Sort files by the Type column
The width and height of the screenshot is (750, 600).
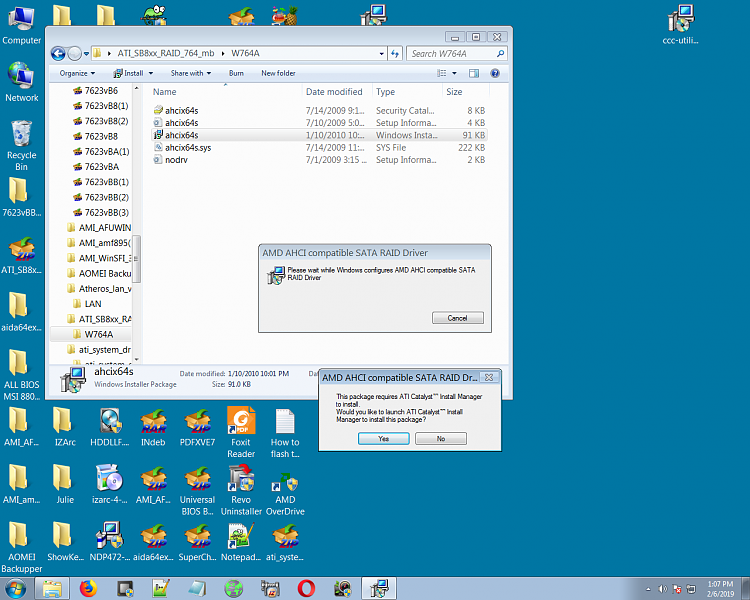click(407, 92)
